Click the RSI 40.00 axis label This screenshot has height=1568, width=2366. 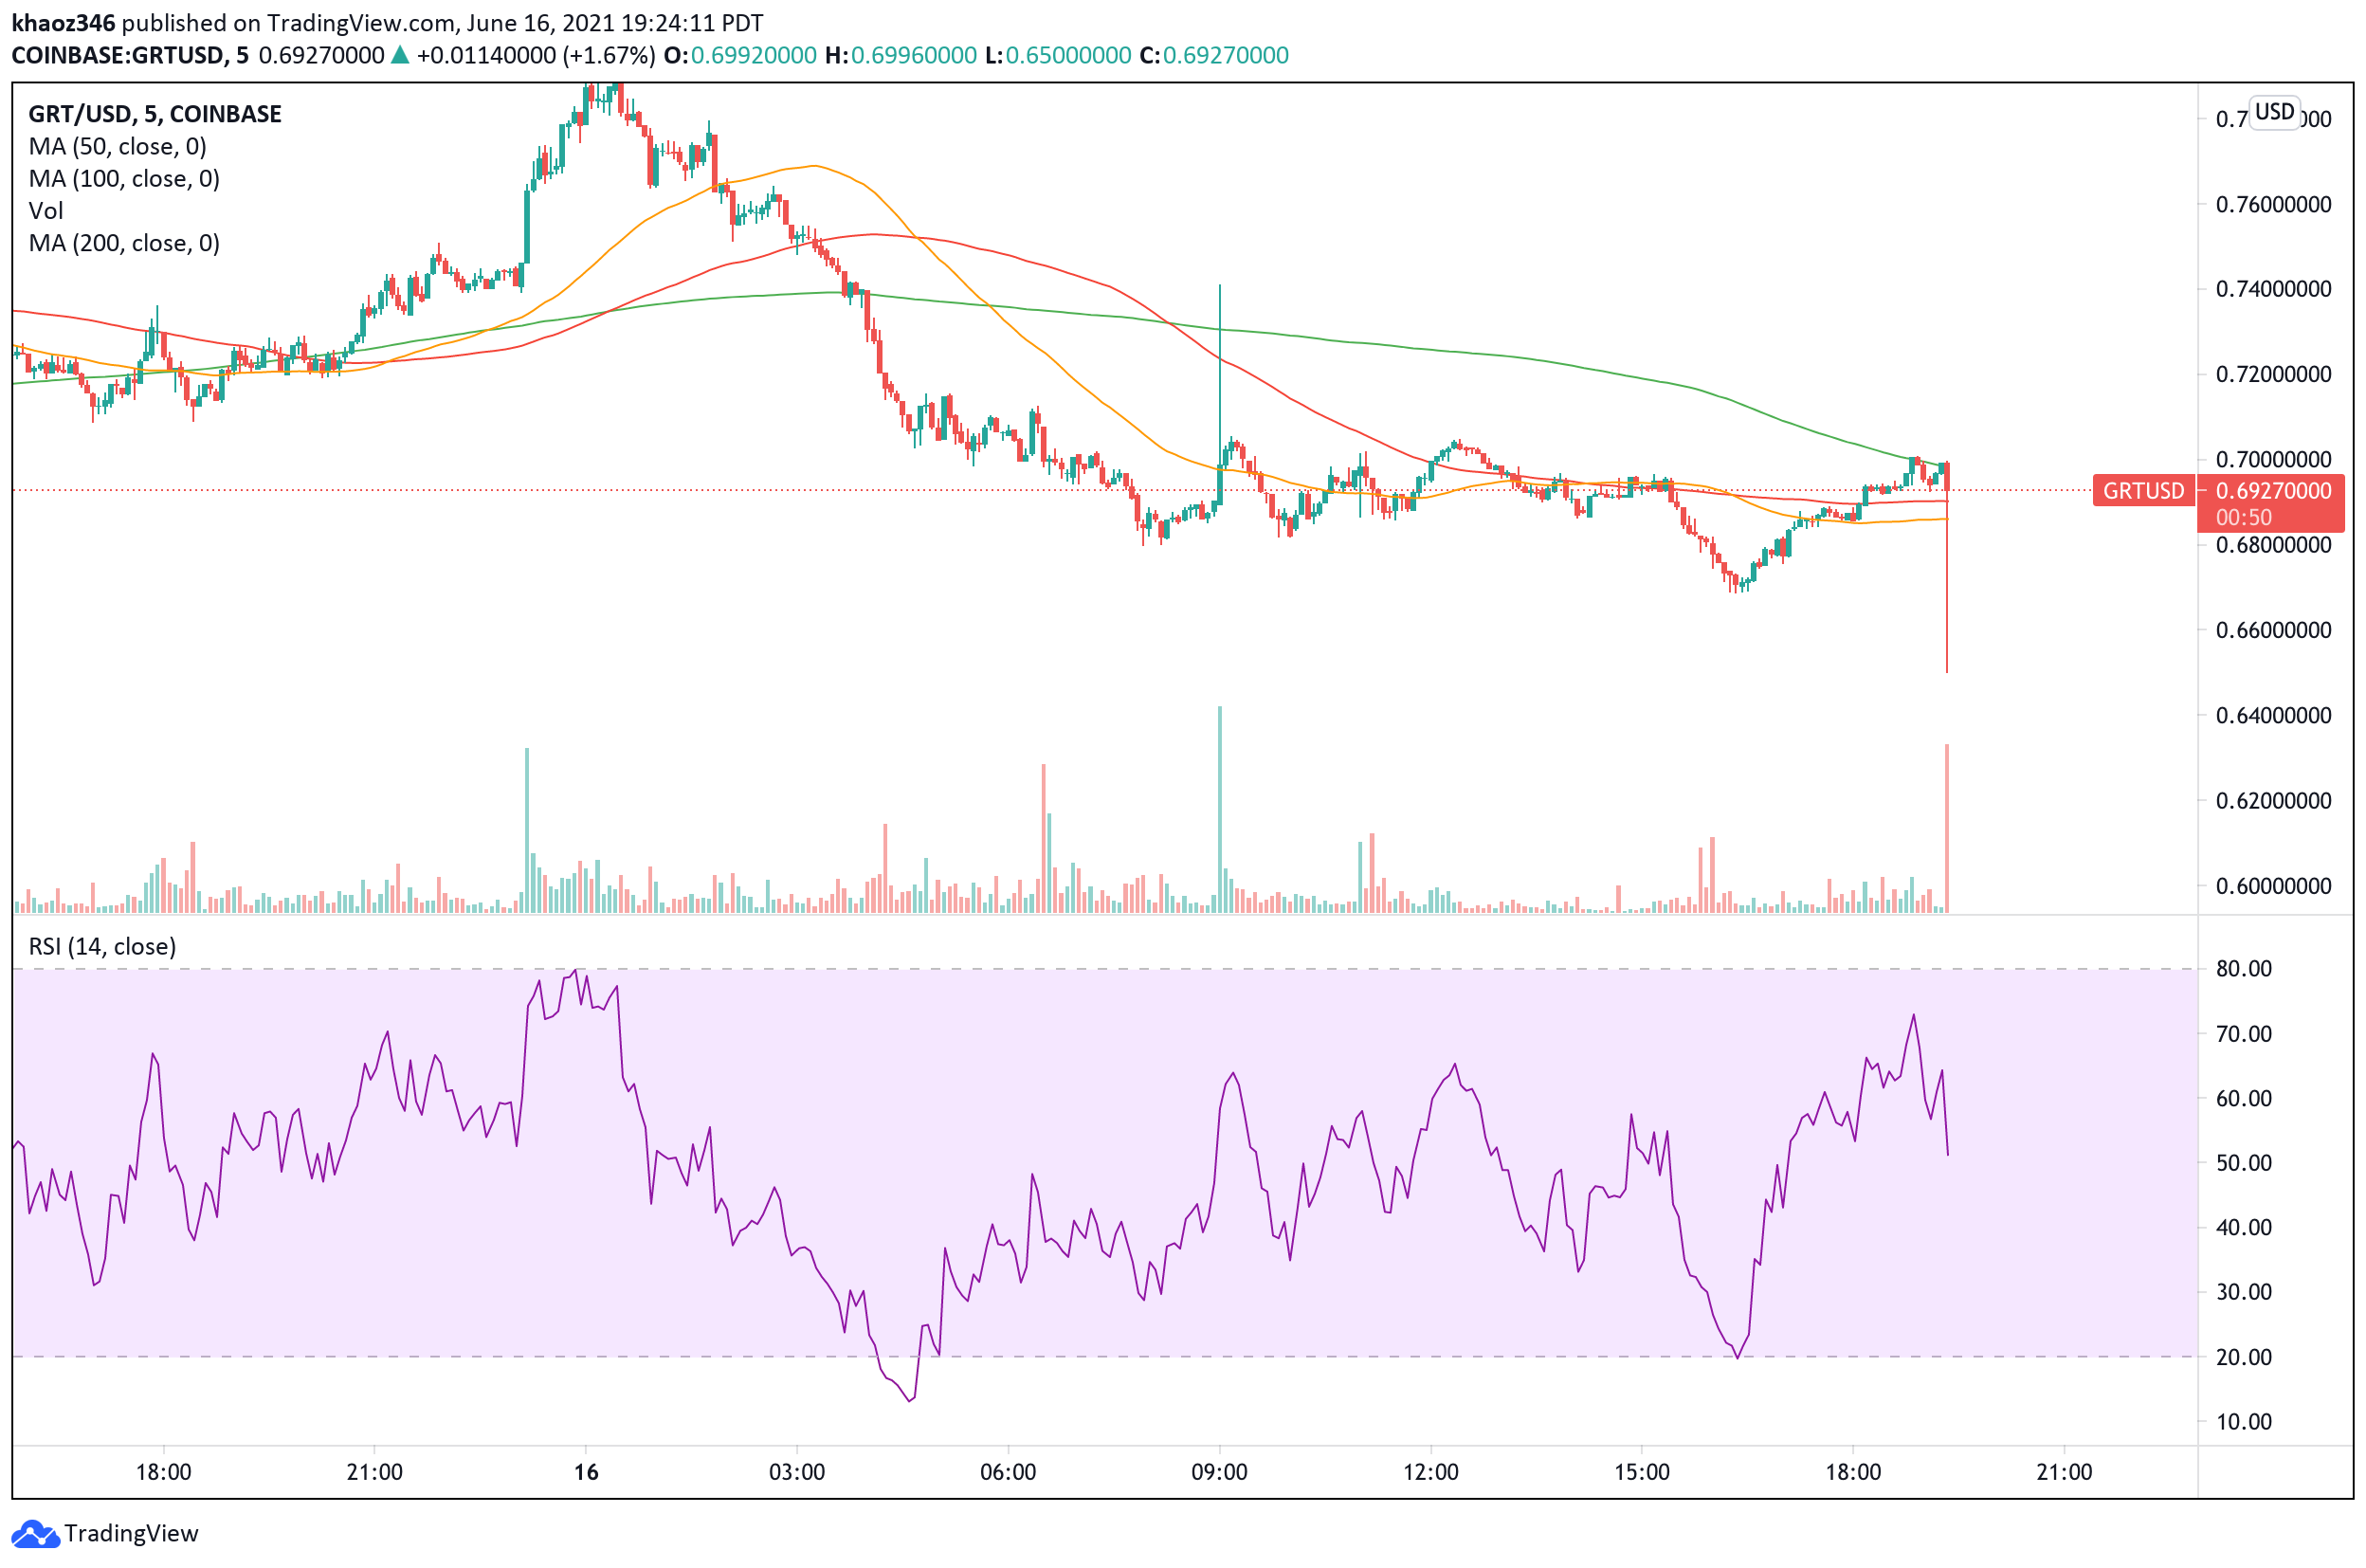point(2243,1227)
